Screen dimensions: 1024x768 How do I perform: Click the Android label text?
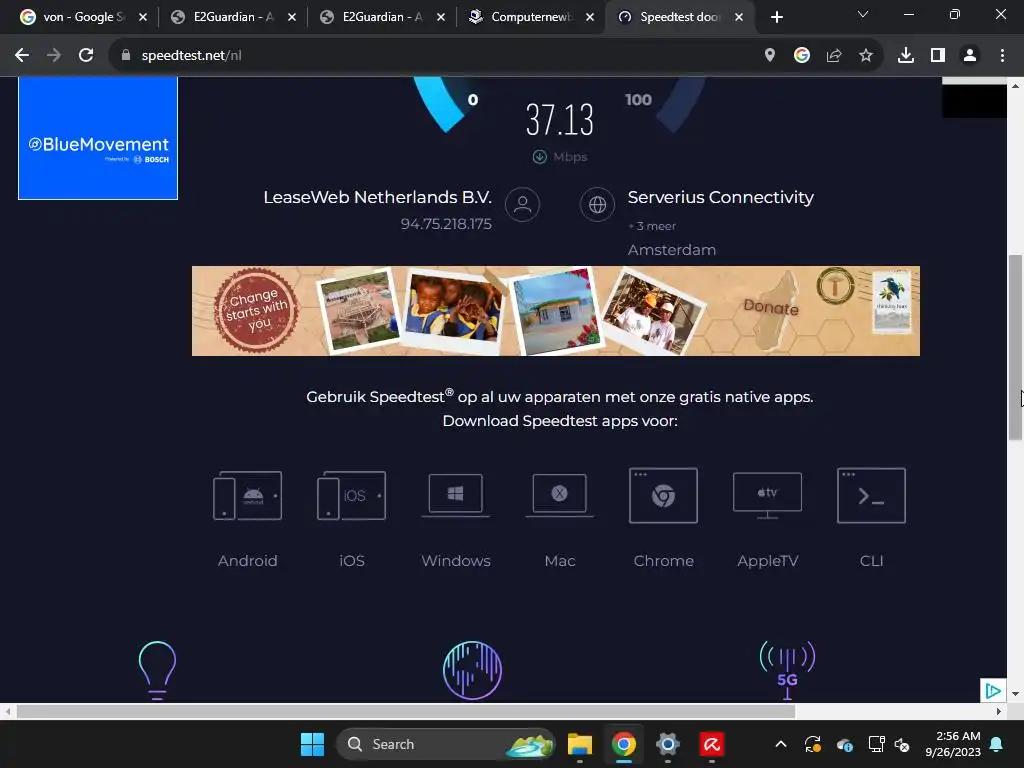coord(248,561)
